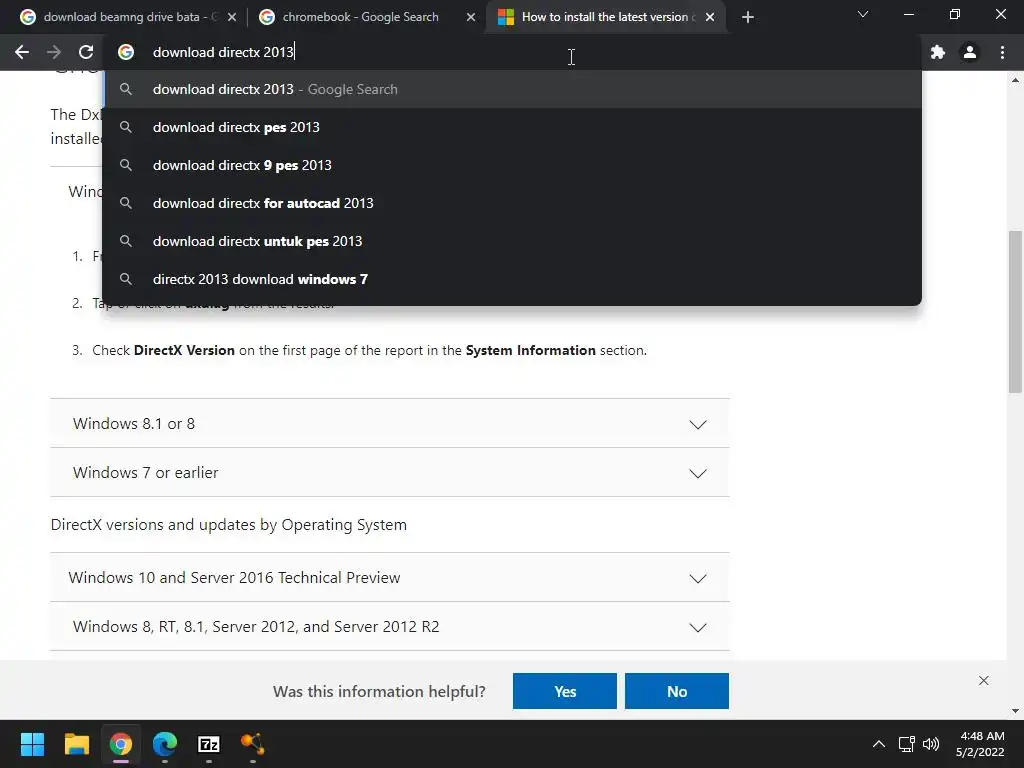Click the browser forward arrow
1024x768 pixels.
tap(54, 52)
